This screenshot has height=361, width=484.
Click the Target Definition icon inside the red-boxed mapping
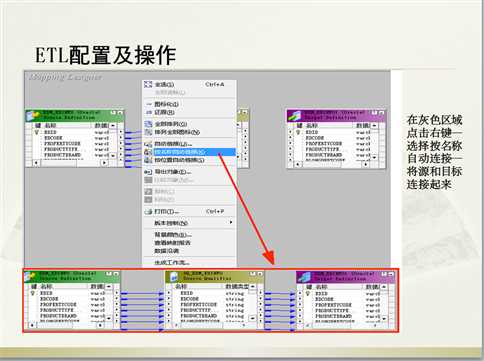pyautogui.click(x=304, y=276)
